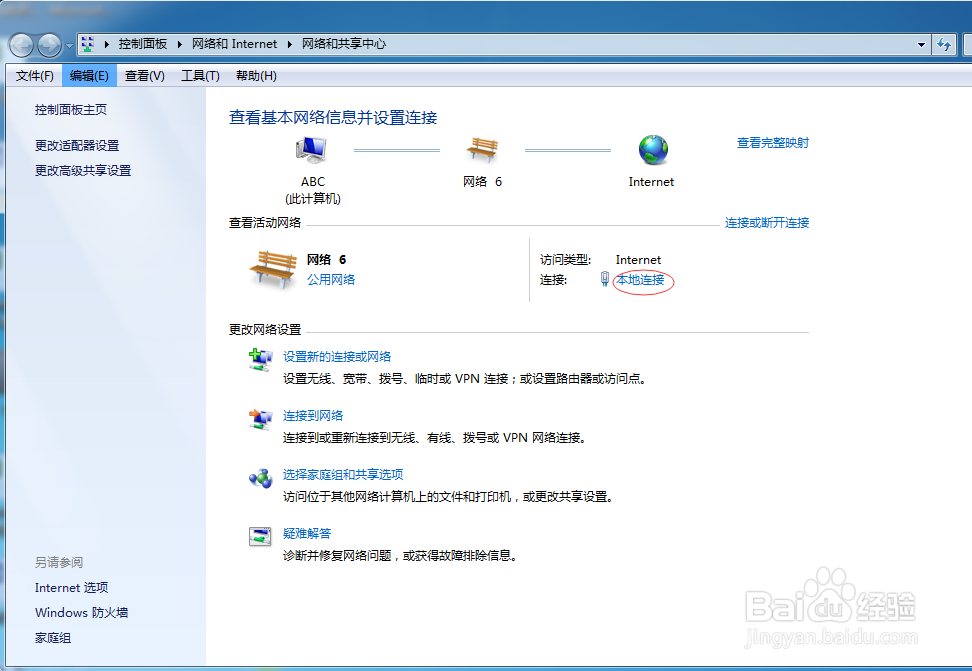
Task: Click the refresh icon in the address bar
Action: (944, 44)
